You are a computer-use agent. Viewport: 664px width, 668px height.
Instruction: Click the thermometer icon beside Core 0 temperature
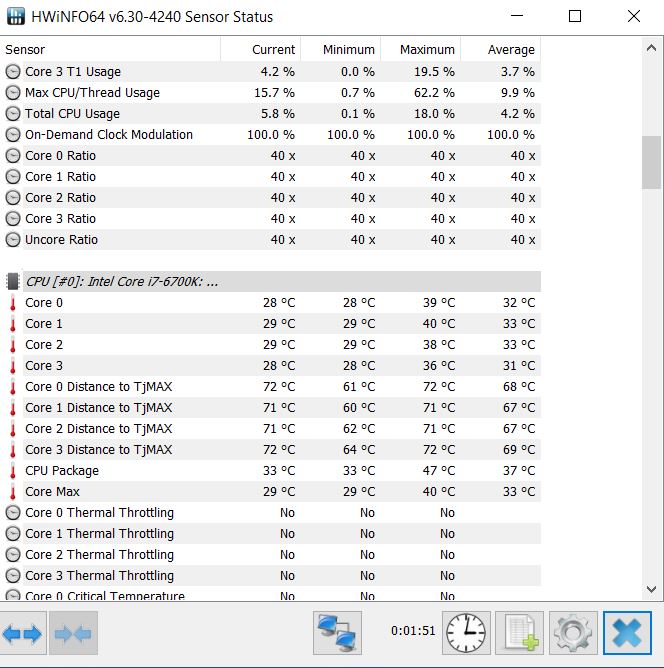point(13,302)
